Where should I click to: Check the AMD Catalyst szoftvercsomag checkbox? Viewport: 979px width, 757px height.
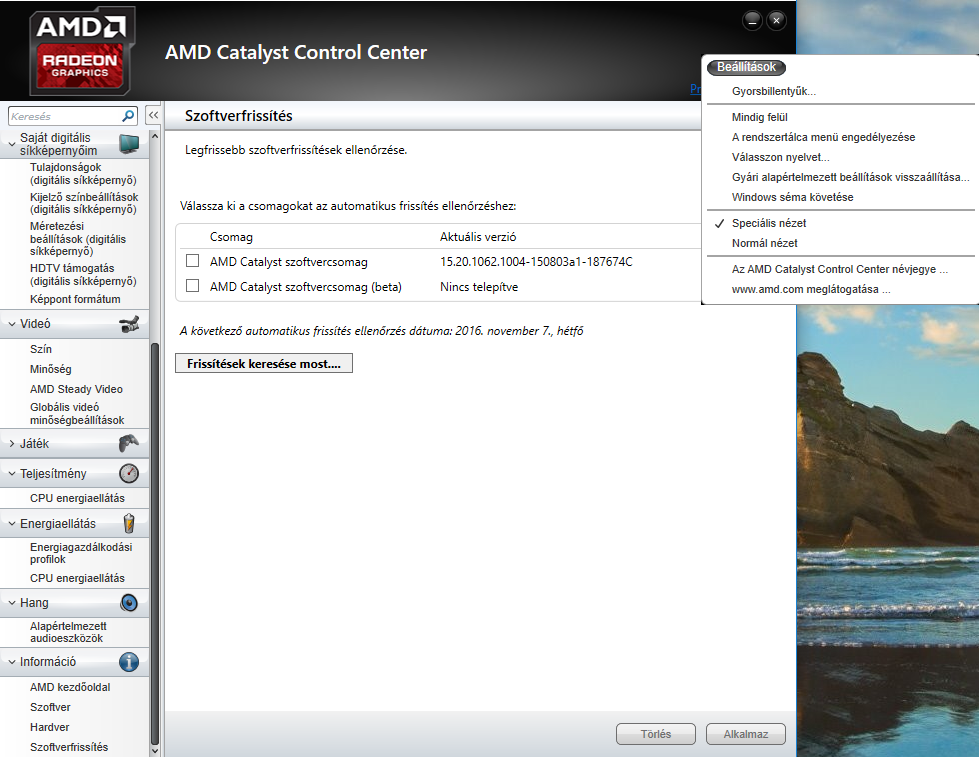[x=192, y=261]
